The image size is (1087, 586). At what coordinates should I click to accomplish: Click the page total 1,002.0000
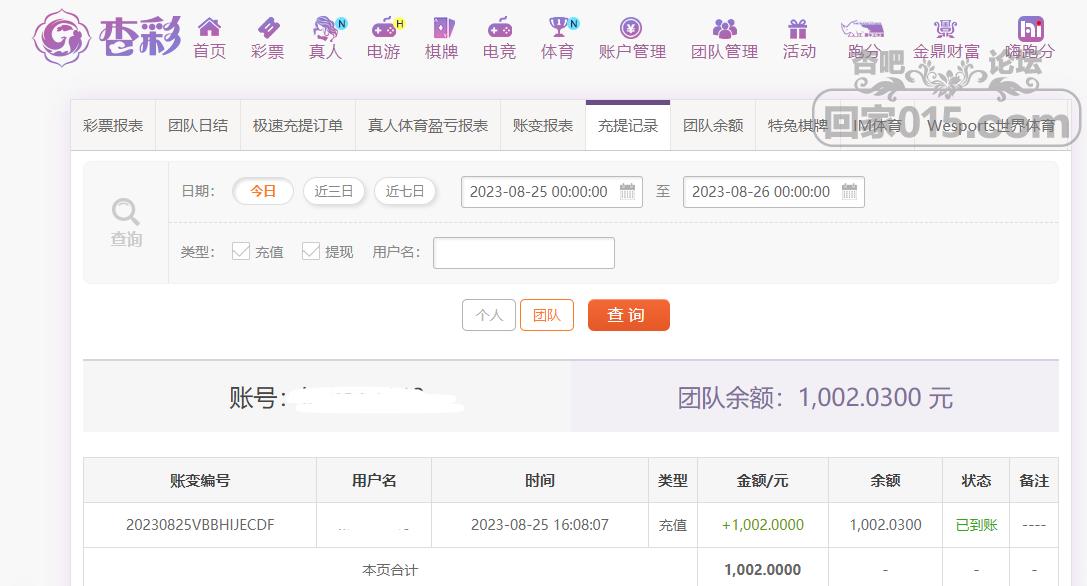763,570
